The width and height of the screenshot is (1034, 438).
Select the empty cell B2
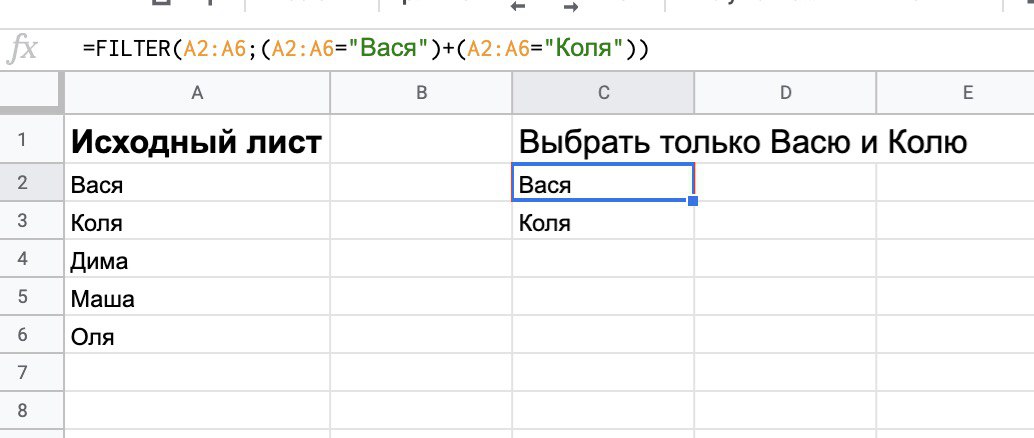coord(421,185)
